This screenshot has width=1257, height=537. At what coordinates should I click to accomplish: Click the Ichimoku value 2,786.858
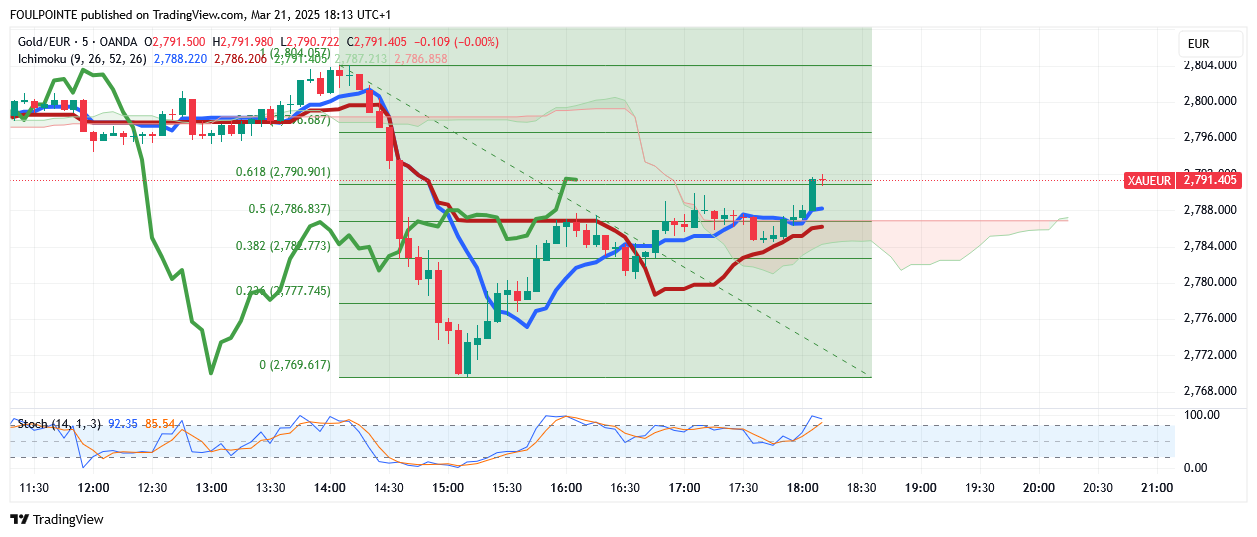[x=421, y=59]
